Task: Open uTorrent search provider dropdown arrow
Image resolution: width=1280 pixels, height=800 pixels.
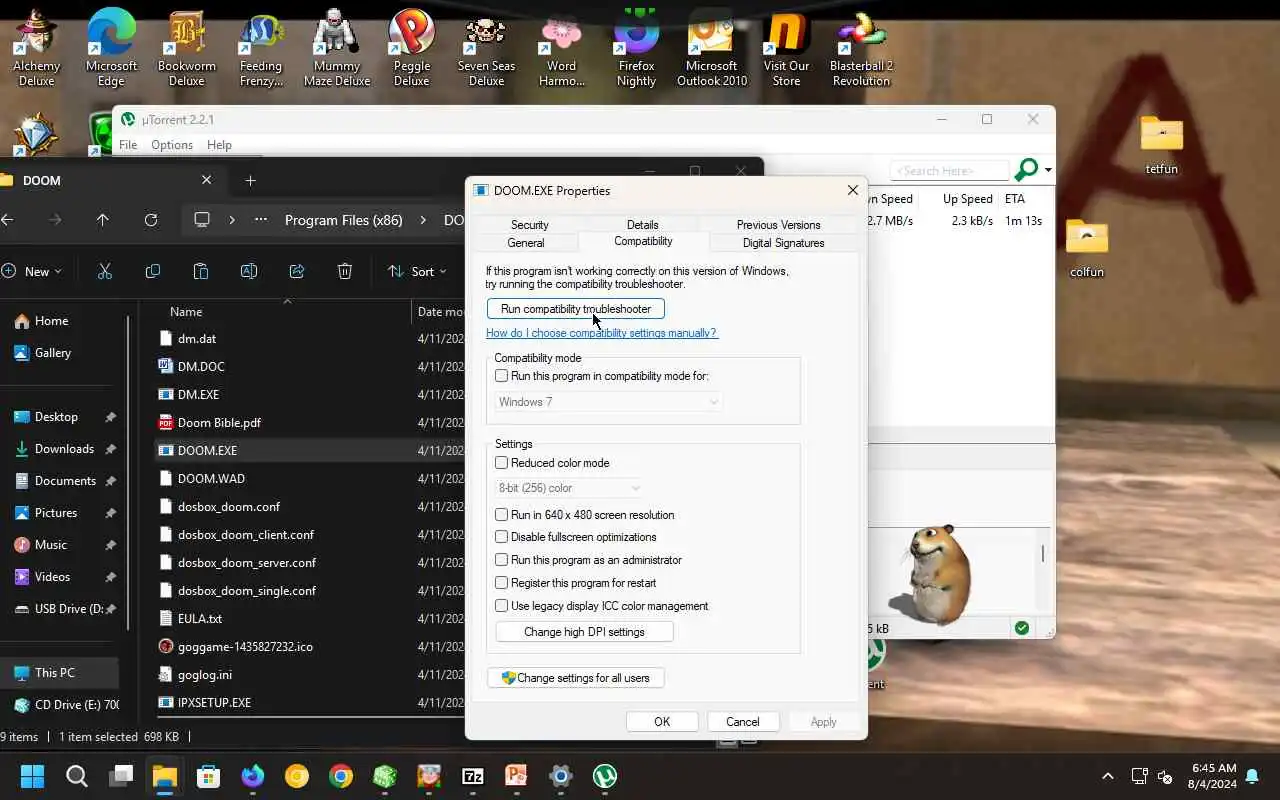Action: (x=1048, y=170)
